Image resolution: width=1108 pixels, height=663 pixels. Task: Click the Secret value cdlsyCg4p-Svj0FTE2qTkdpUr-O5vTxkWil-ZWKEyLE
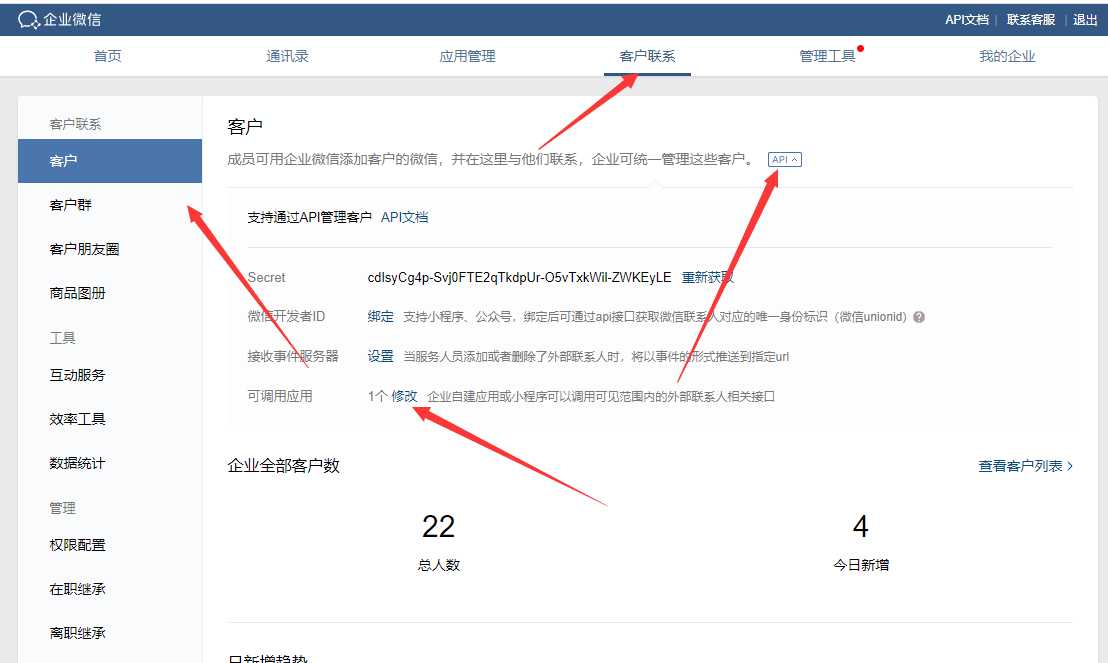pos(519,278)
